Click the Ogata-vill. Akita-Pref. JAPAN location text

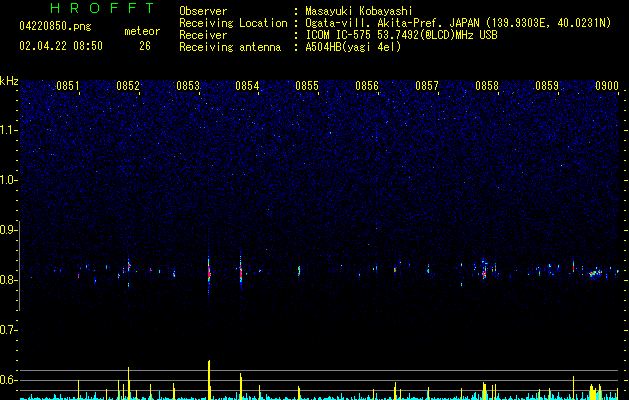pos(458,23)
